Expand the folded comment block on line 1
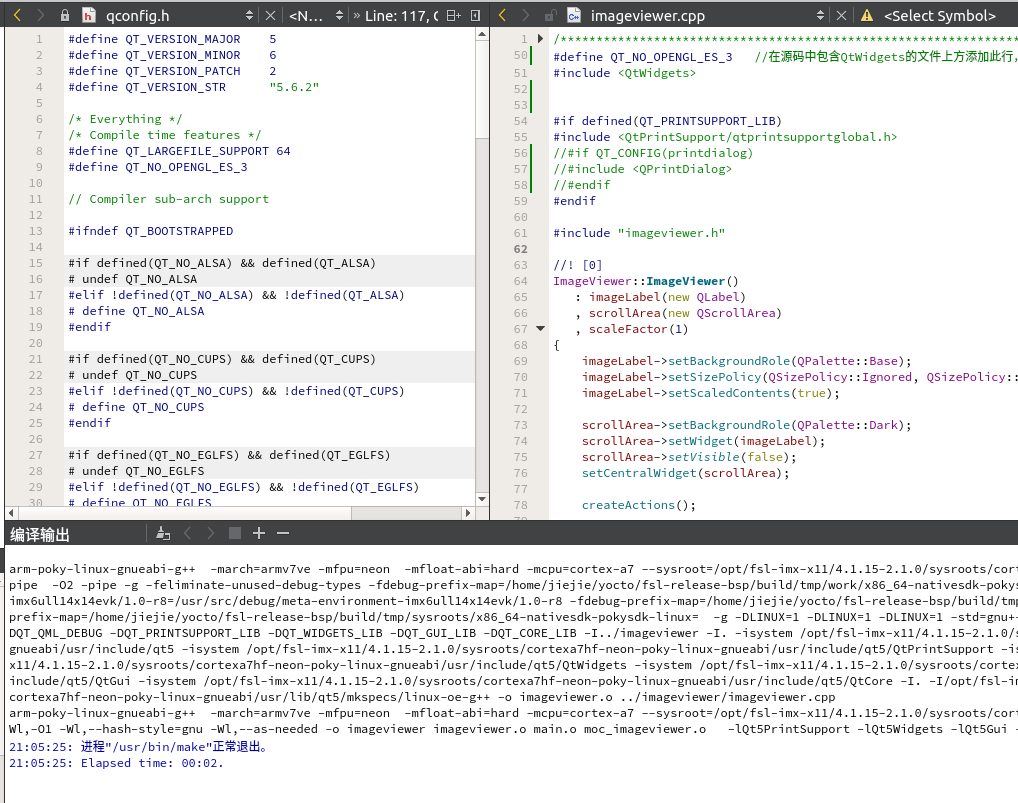This screenshot has width=1018, height=803. click(x=539, y=38)
